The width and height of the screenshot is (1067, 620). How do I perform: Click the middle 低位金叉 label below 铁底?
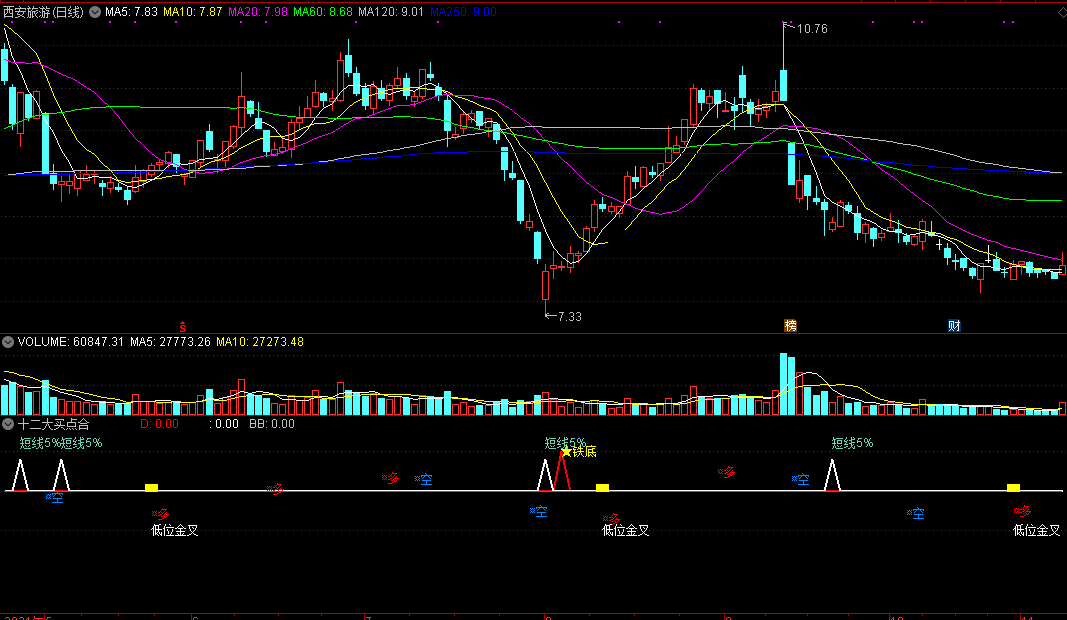pos(625,530)
